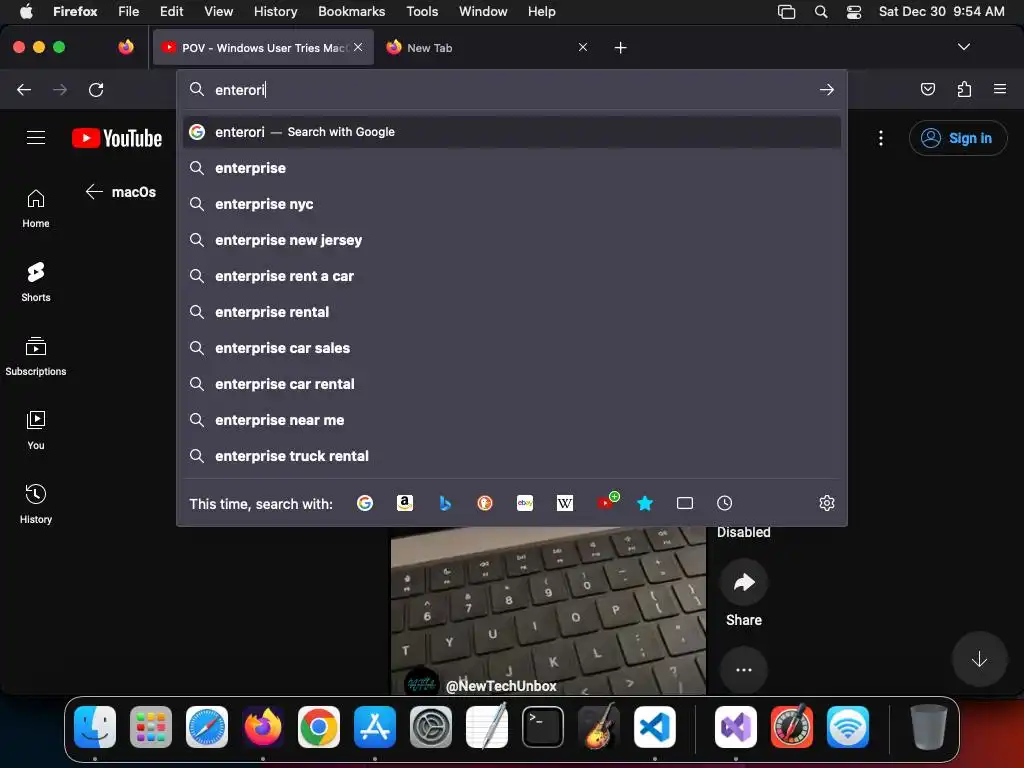Search with eBay one-off icon
Screen dimensions: 1024x768
point(525,503)
